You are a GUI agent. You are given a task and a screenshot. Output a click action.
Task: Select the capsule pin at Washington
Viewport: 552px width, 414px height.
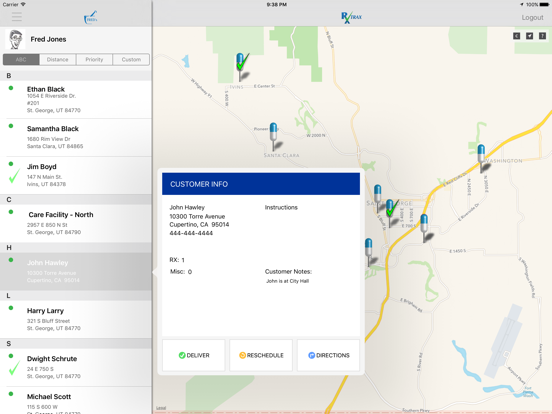[x=482, y=158]
